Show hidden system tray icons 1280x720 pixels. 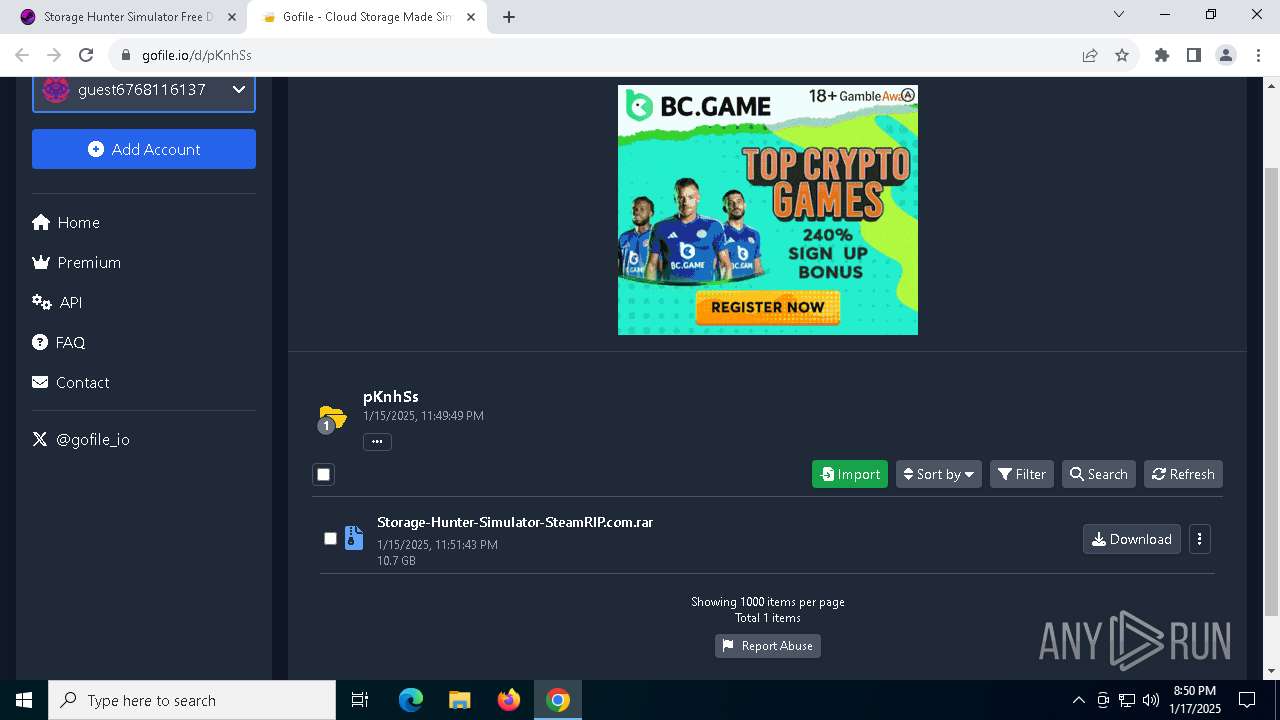pos(1078,700)
